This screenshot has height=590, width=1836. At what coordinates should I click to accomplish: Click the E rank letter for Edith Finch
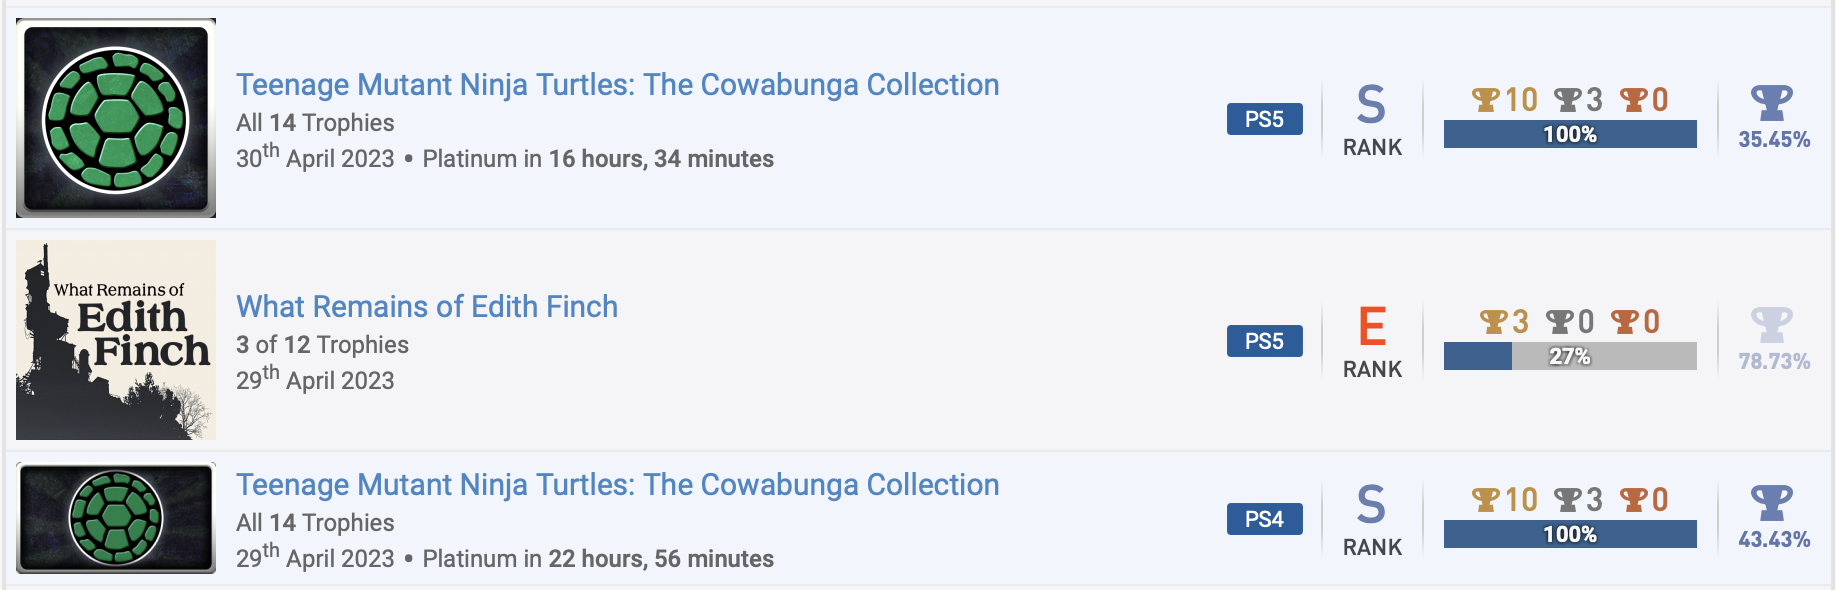point(1372,327)
